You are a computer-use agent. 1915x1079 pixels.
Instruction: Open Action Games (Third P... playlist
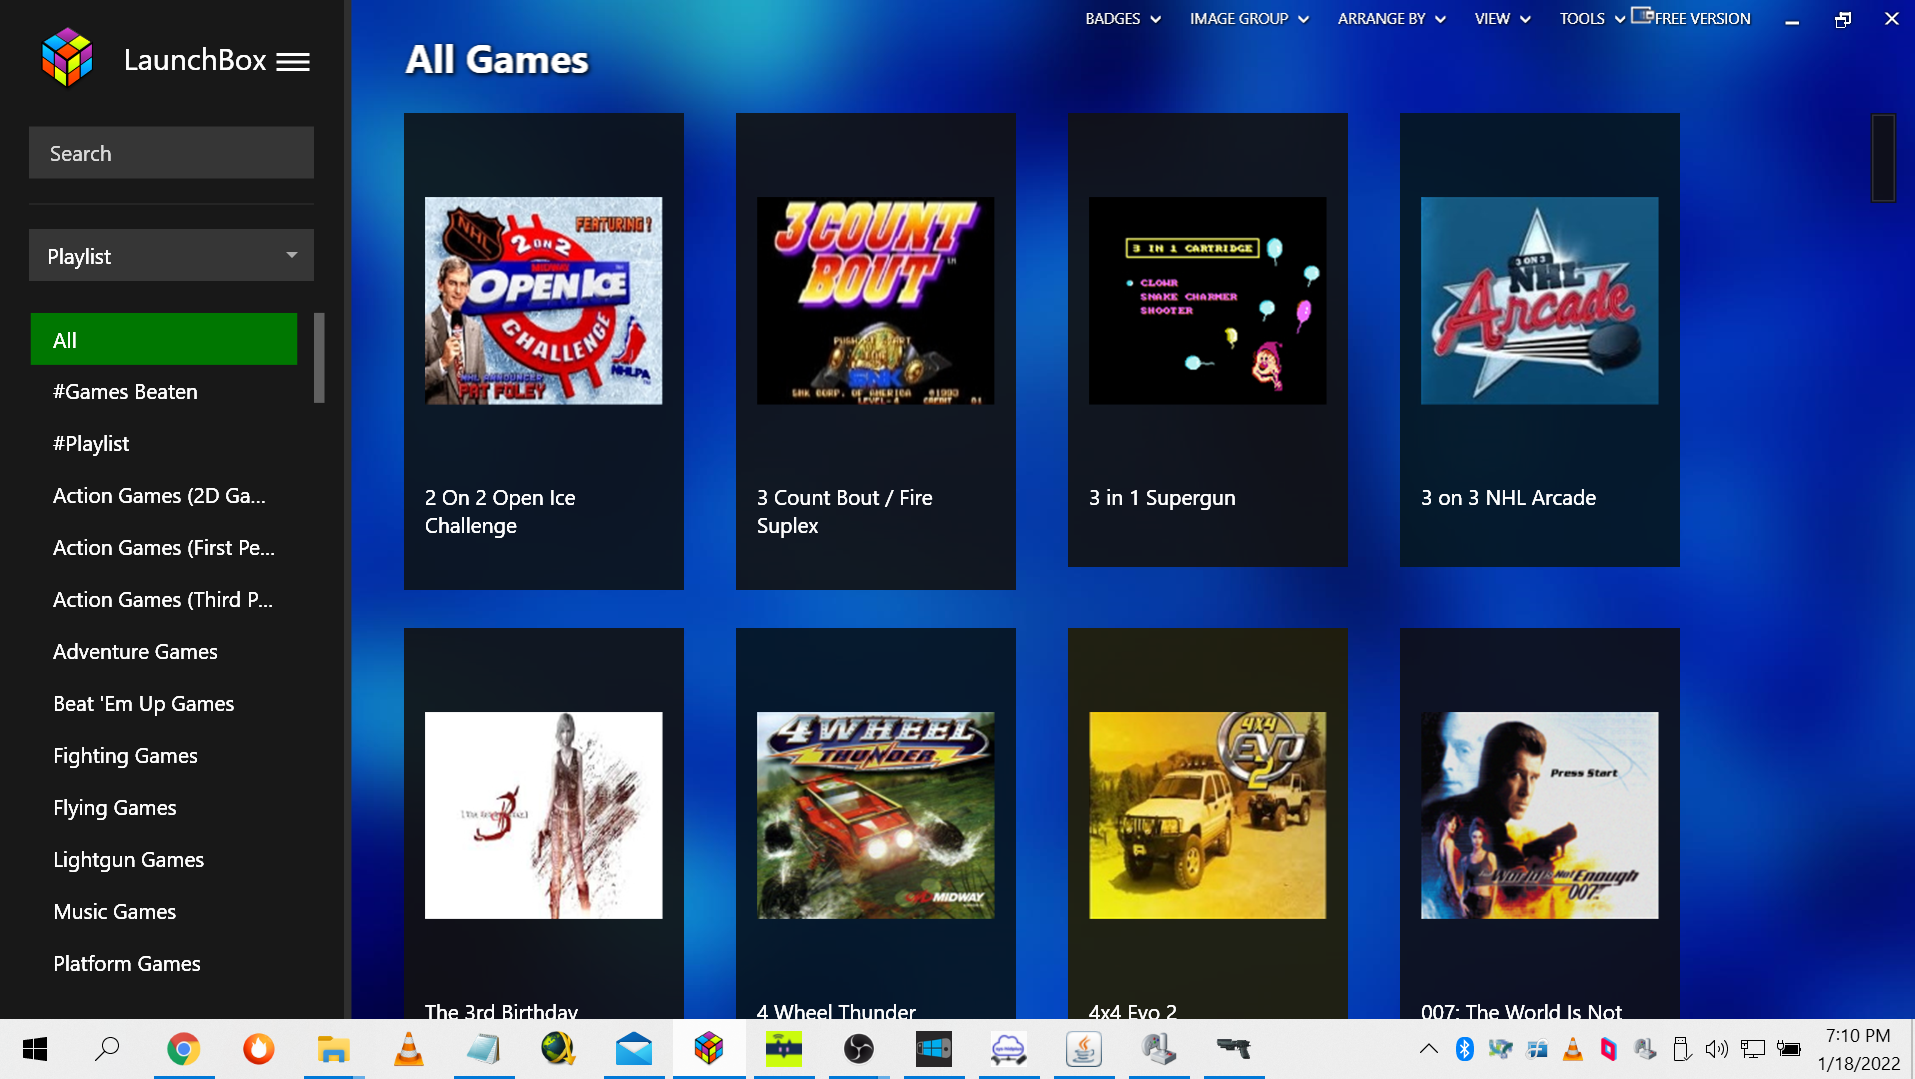coord(163,600)
